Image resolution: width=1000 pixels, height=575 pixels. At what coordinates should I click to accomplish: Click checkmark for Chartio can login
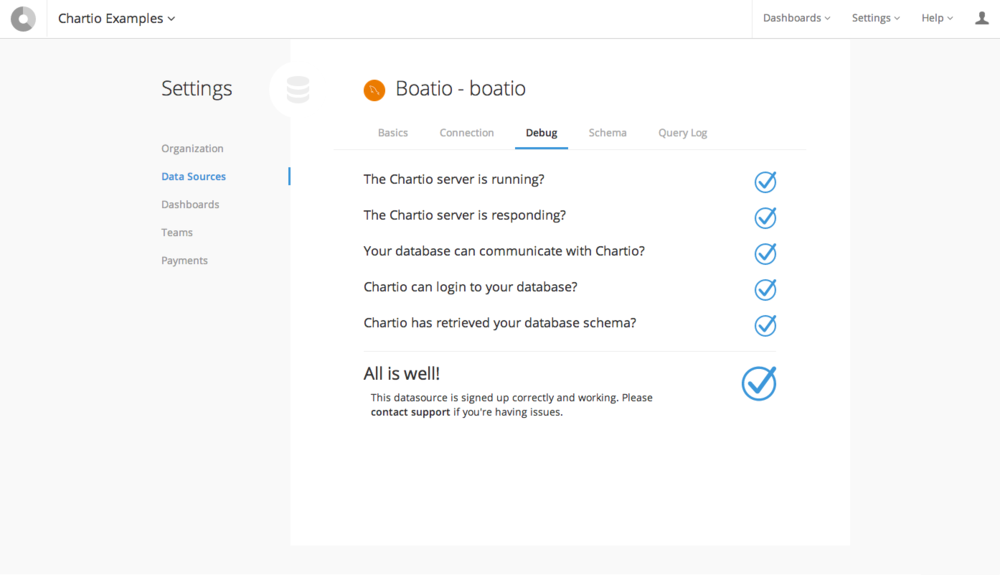pyautogui.click(x=765, y=289)
